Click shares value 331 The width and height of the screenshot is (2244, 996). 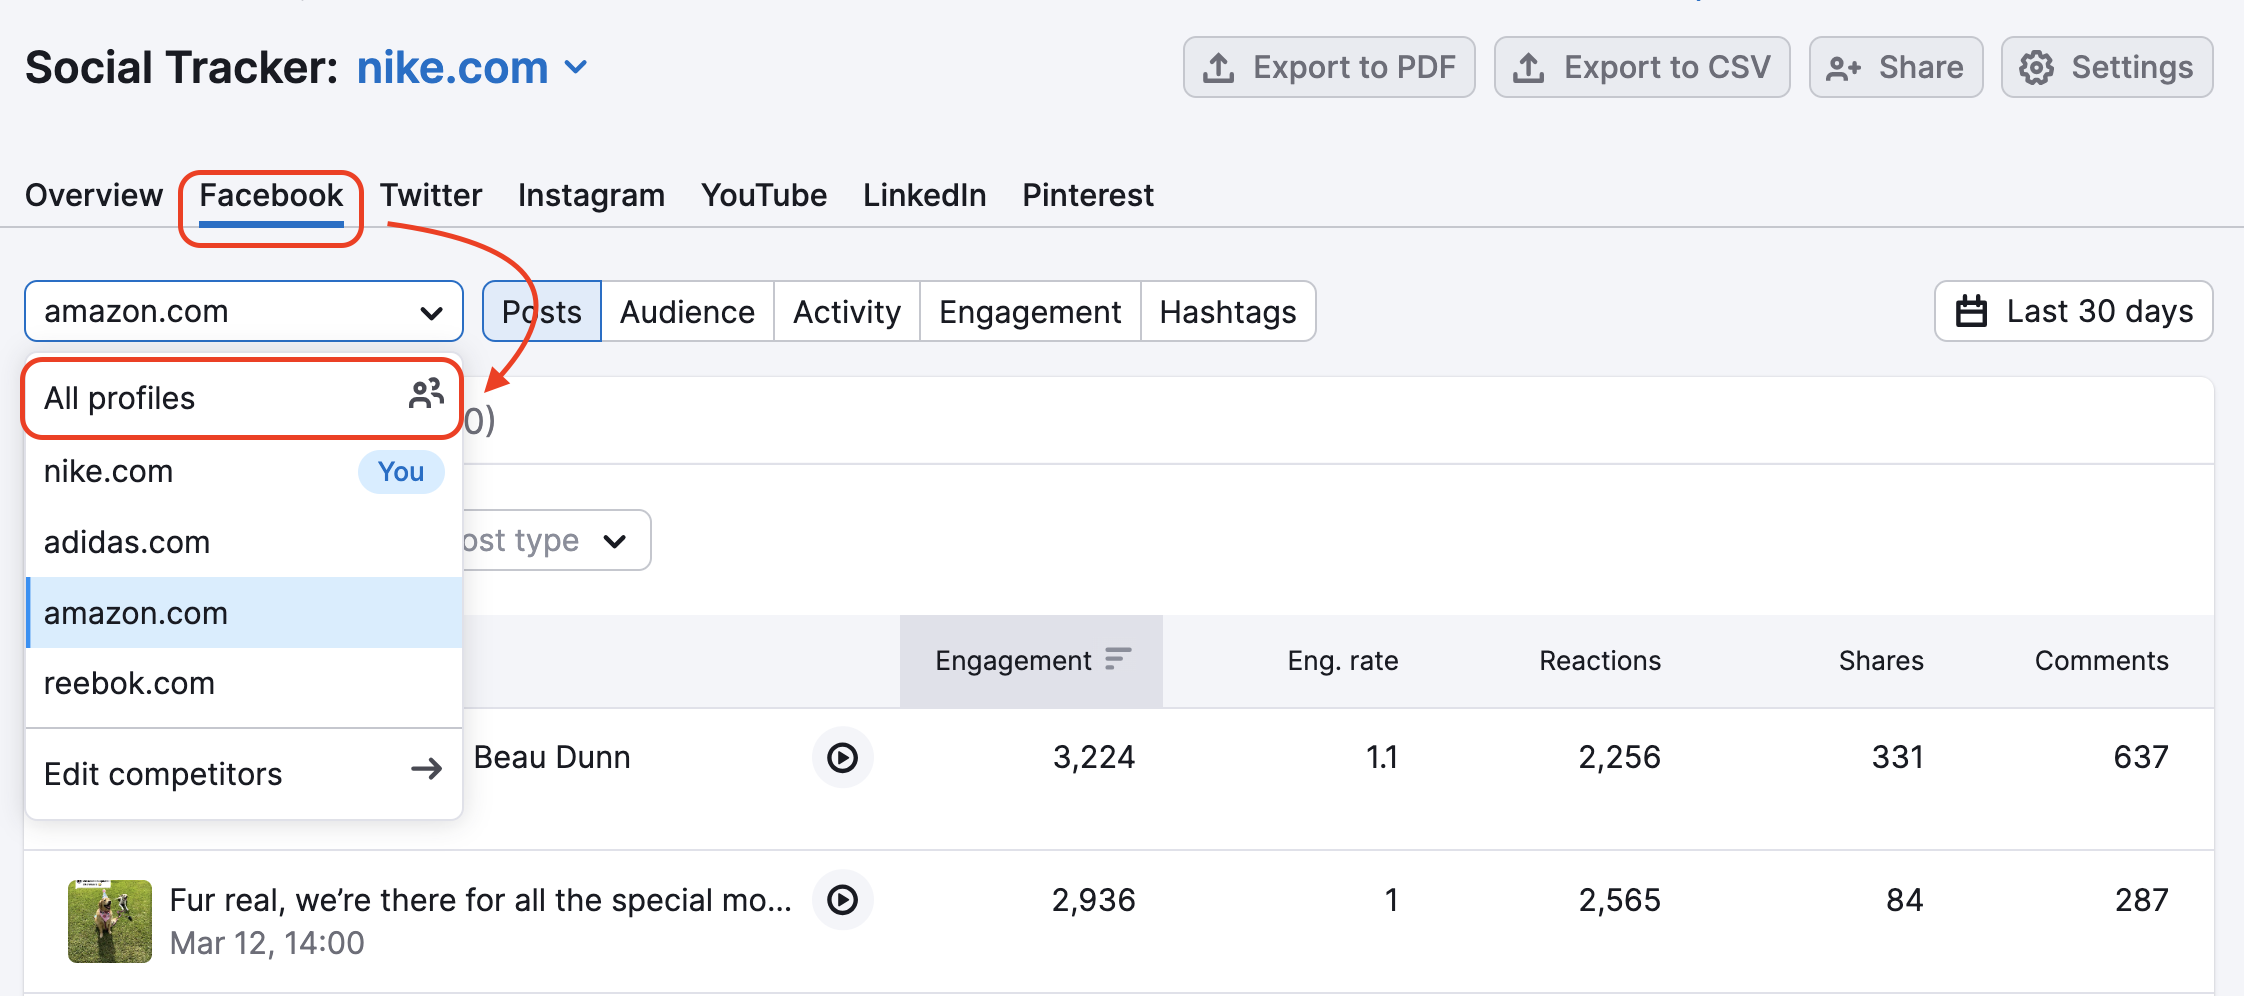[1898, 757]
